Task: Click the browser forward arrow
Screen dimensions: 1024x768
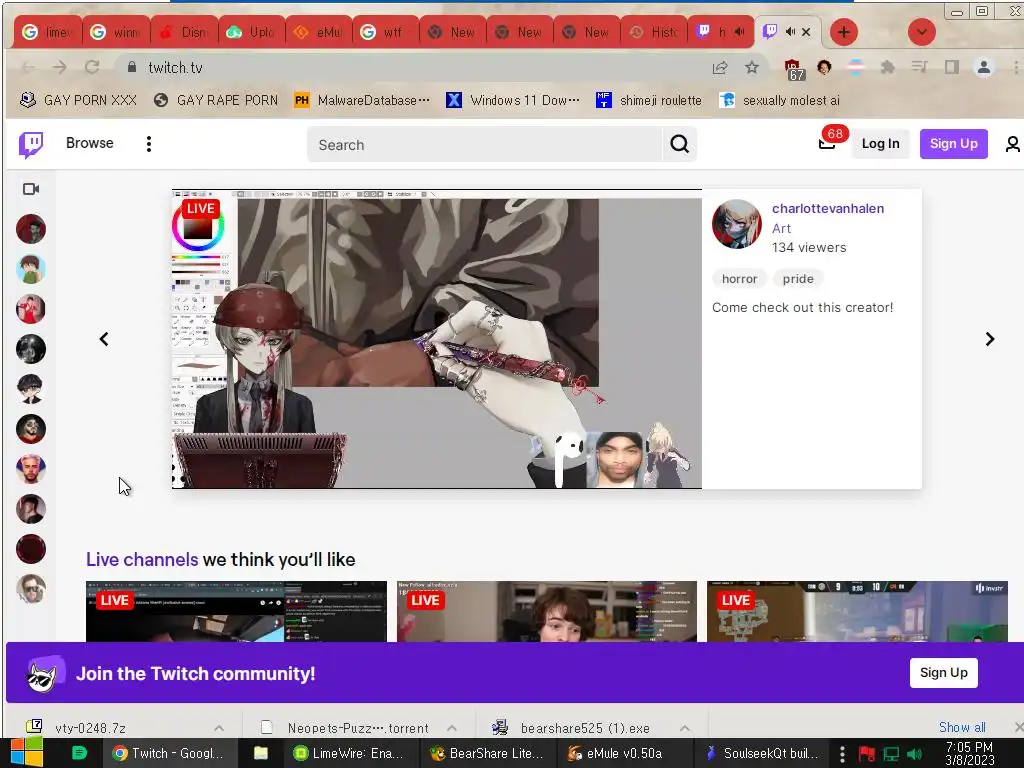Action: [x=59, y=67]
